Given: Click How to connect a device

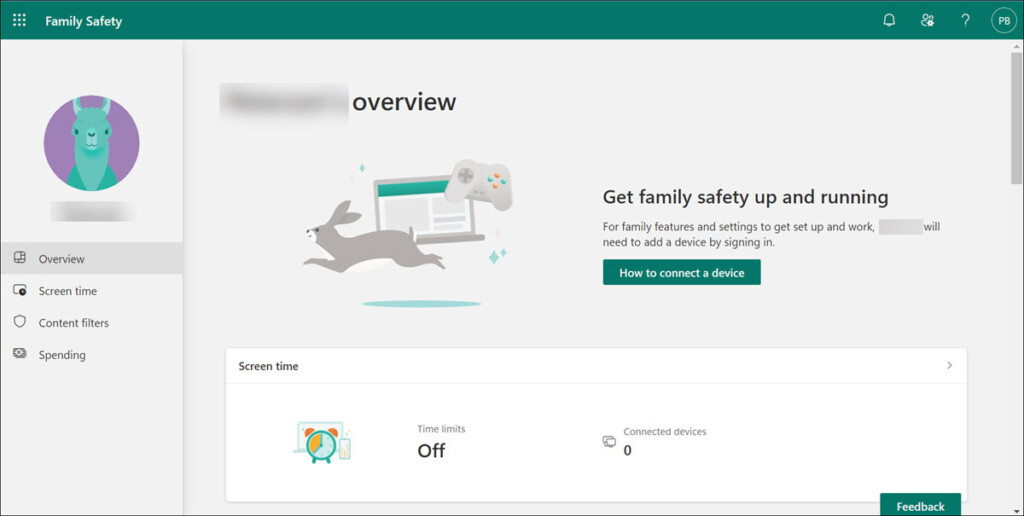Looking at the screenshot, I should (x=681, y=272).
